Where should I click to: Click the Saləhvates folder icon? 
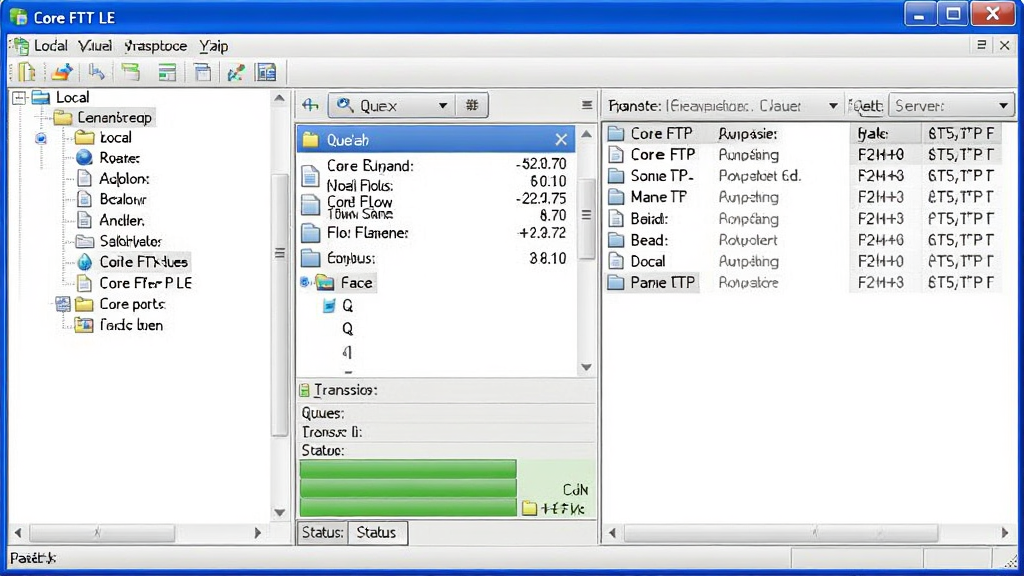click(84, 241)
